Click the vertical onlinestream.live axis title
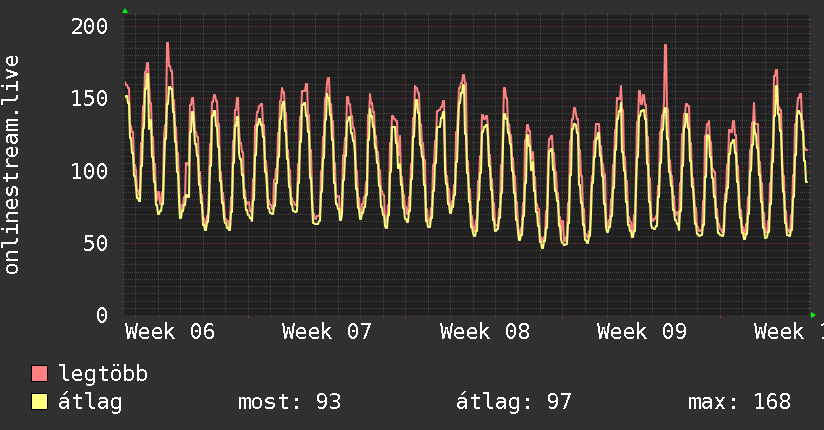This screenshot has width=824, height=430. [12, 165]
